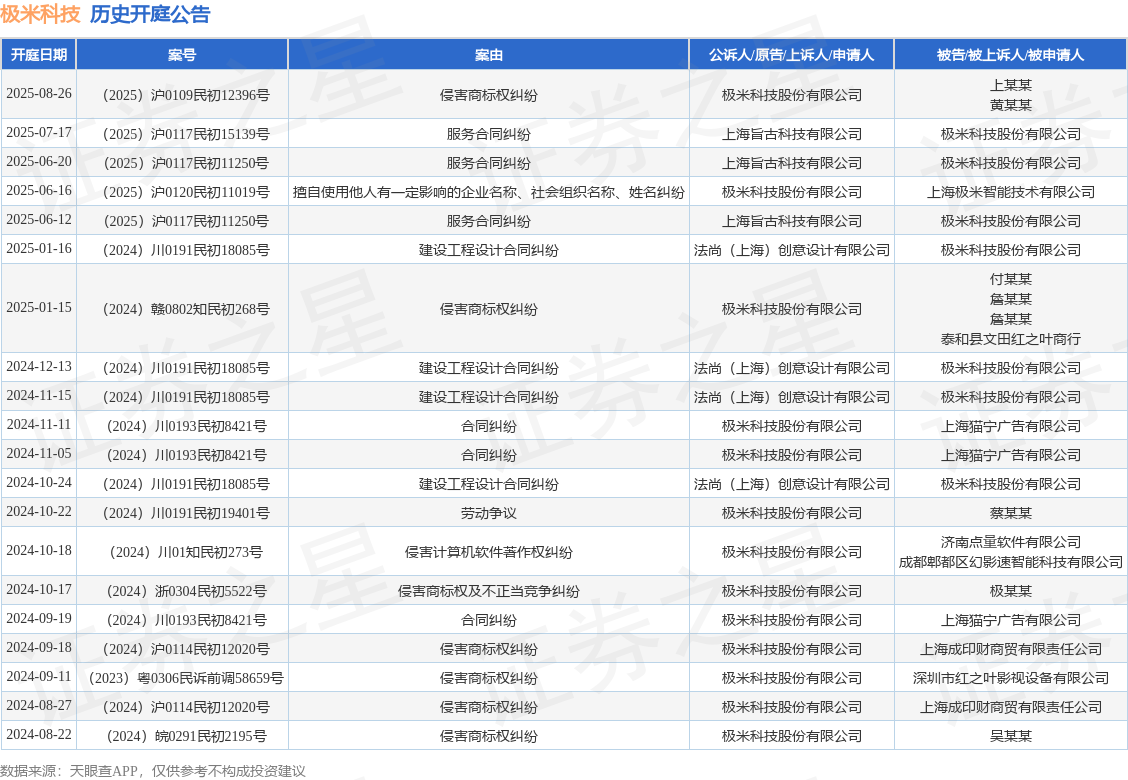Click defendant name 付某某
This screenshot has height=780, width=1128.
pos(1011,279)
